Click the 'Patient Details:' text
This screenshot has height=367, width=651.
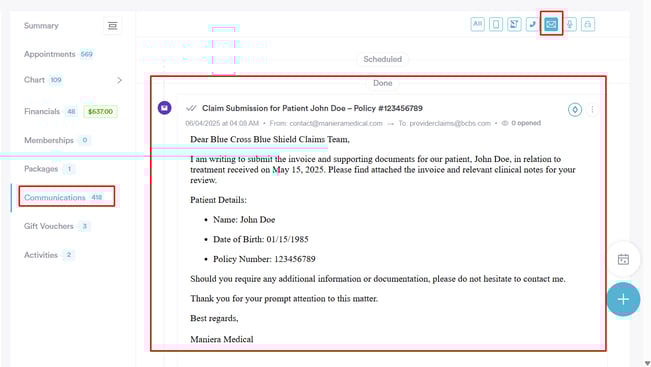tap(218, 200)
